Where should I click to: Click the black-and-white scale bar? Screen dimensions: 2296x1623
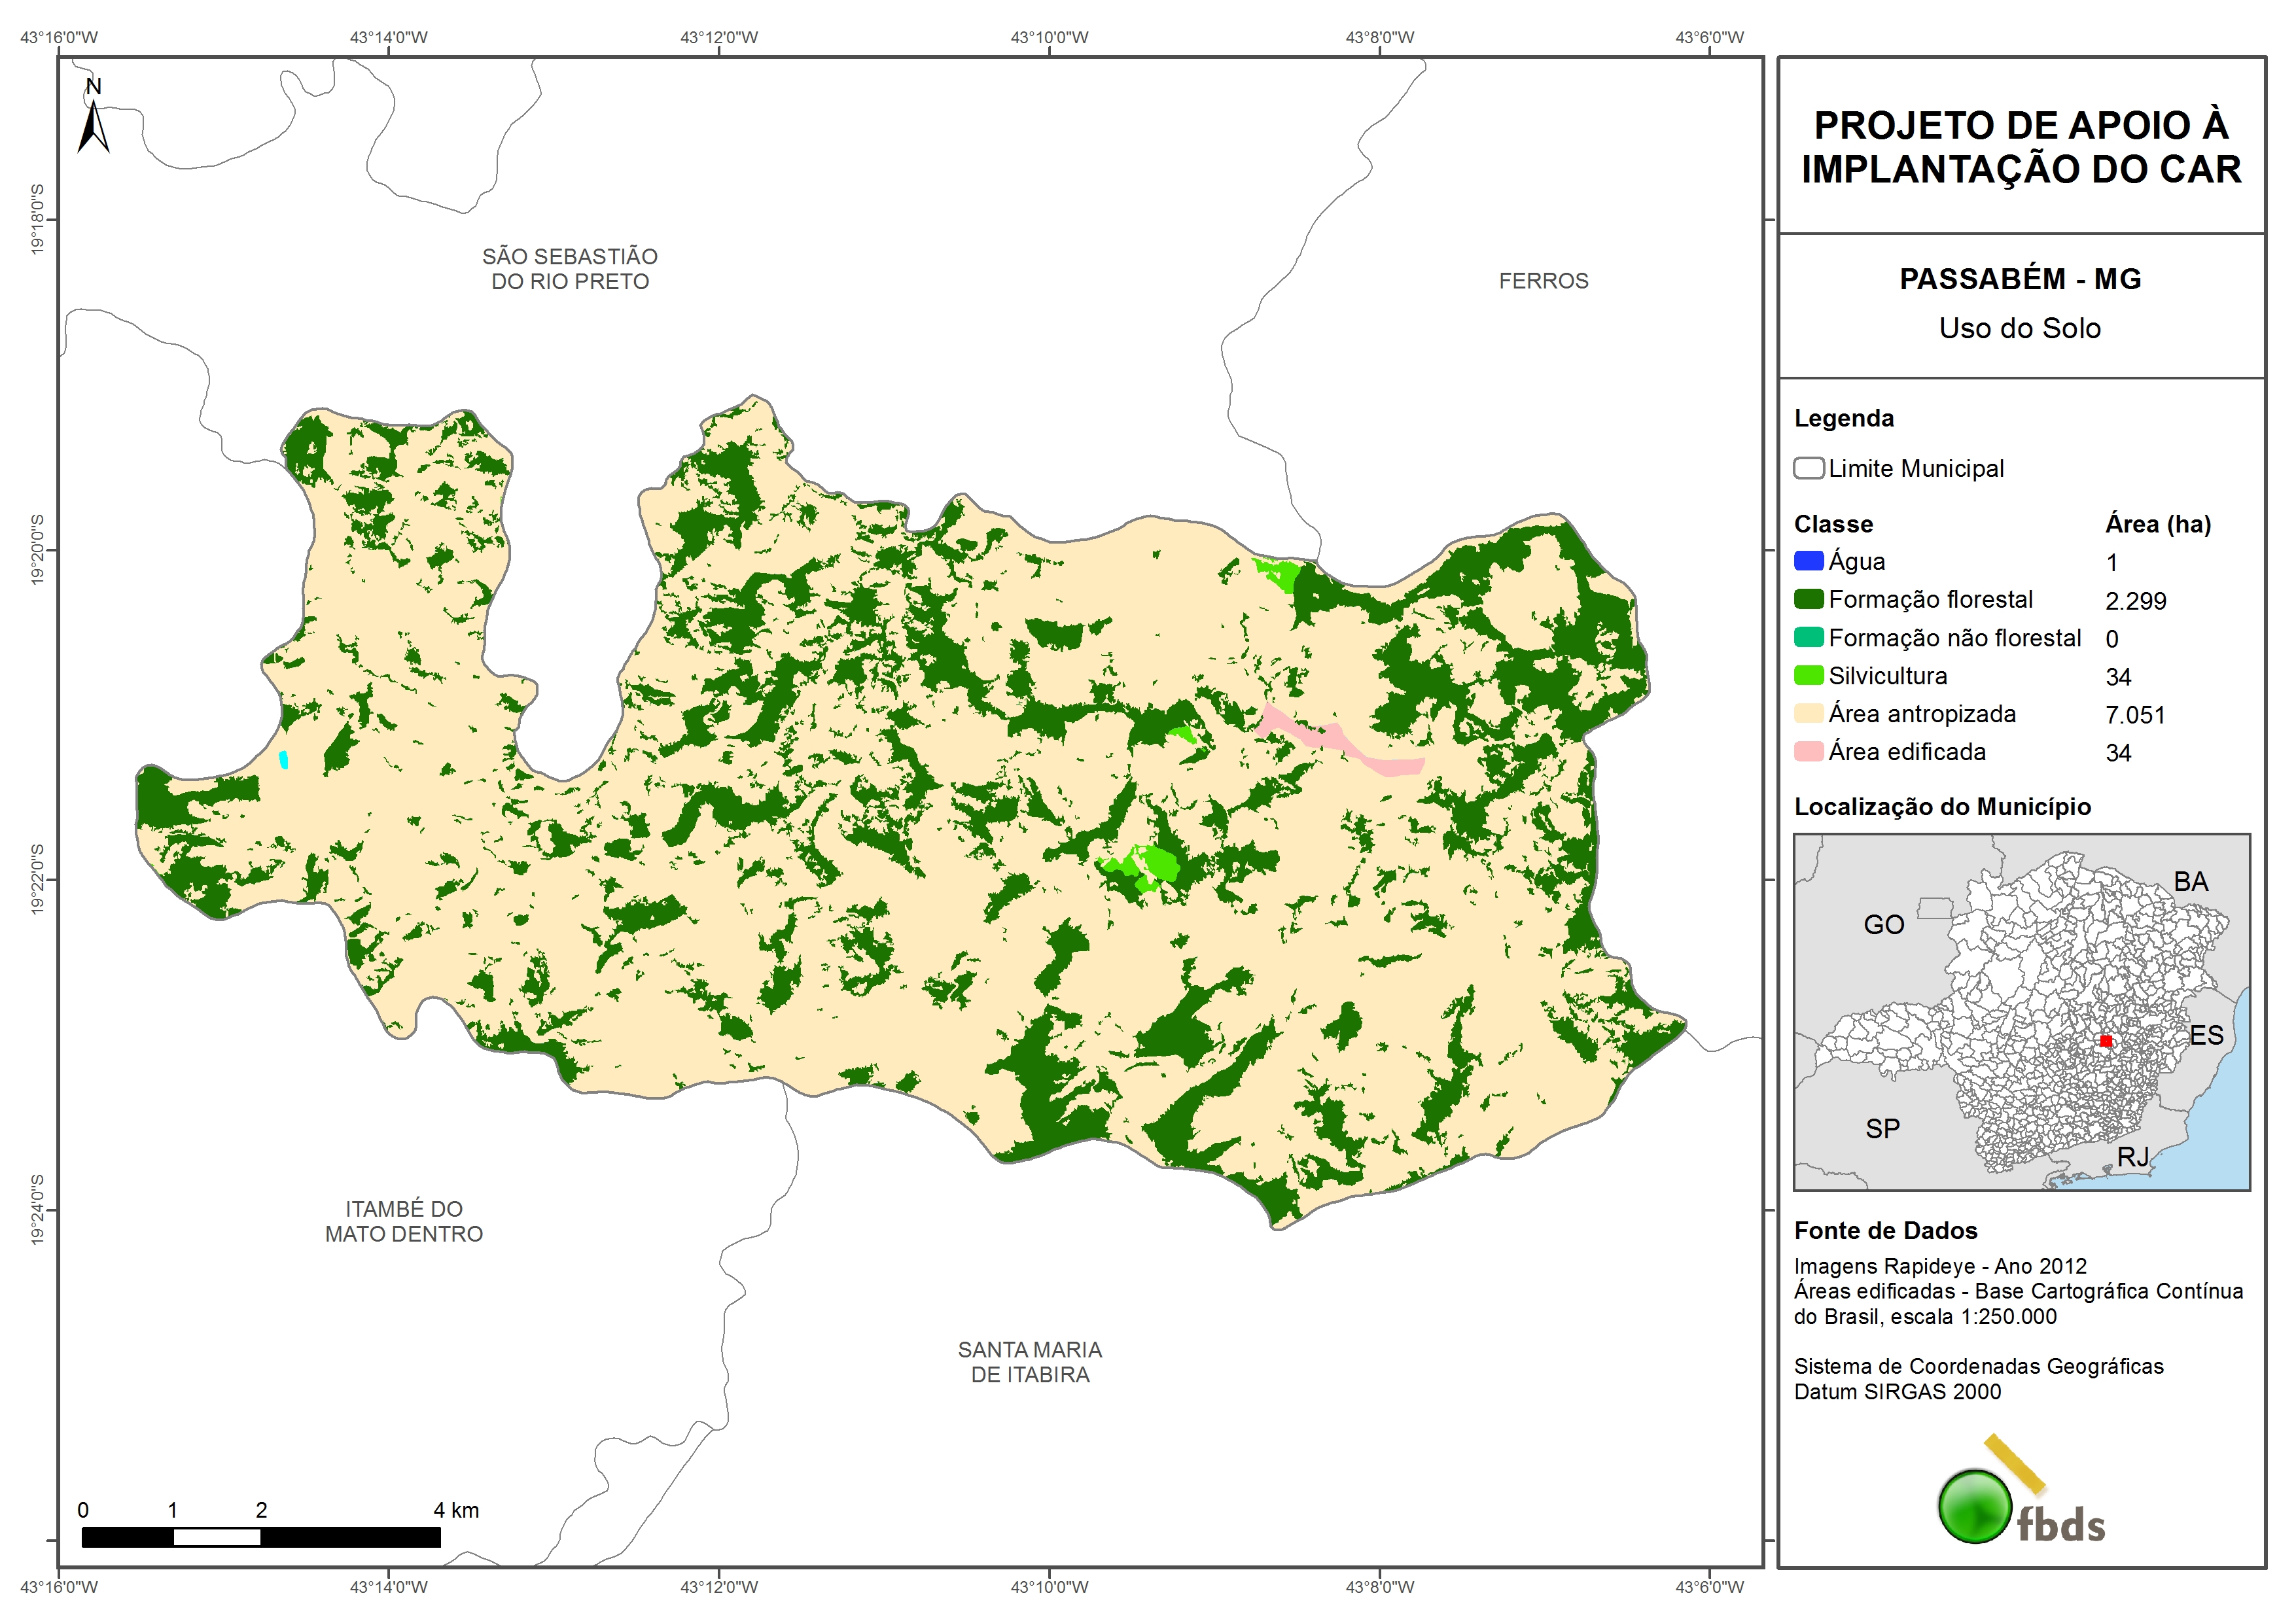point(260,1537)
